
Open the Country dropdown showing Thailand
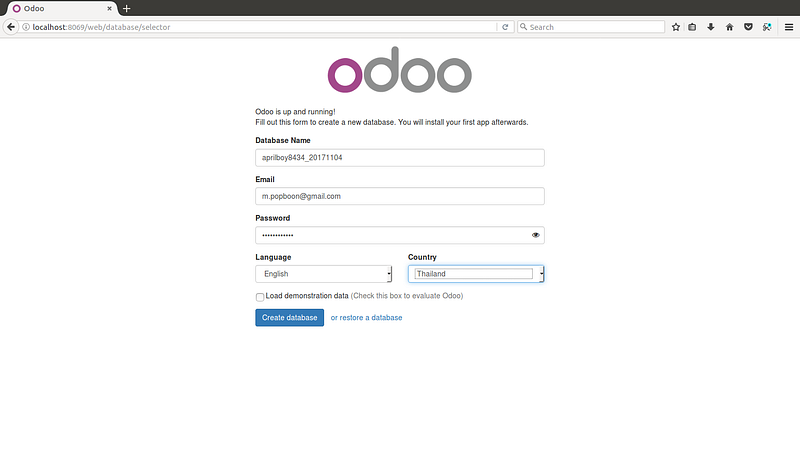(476, 274)
